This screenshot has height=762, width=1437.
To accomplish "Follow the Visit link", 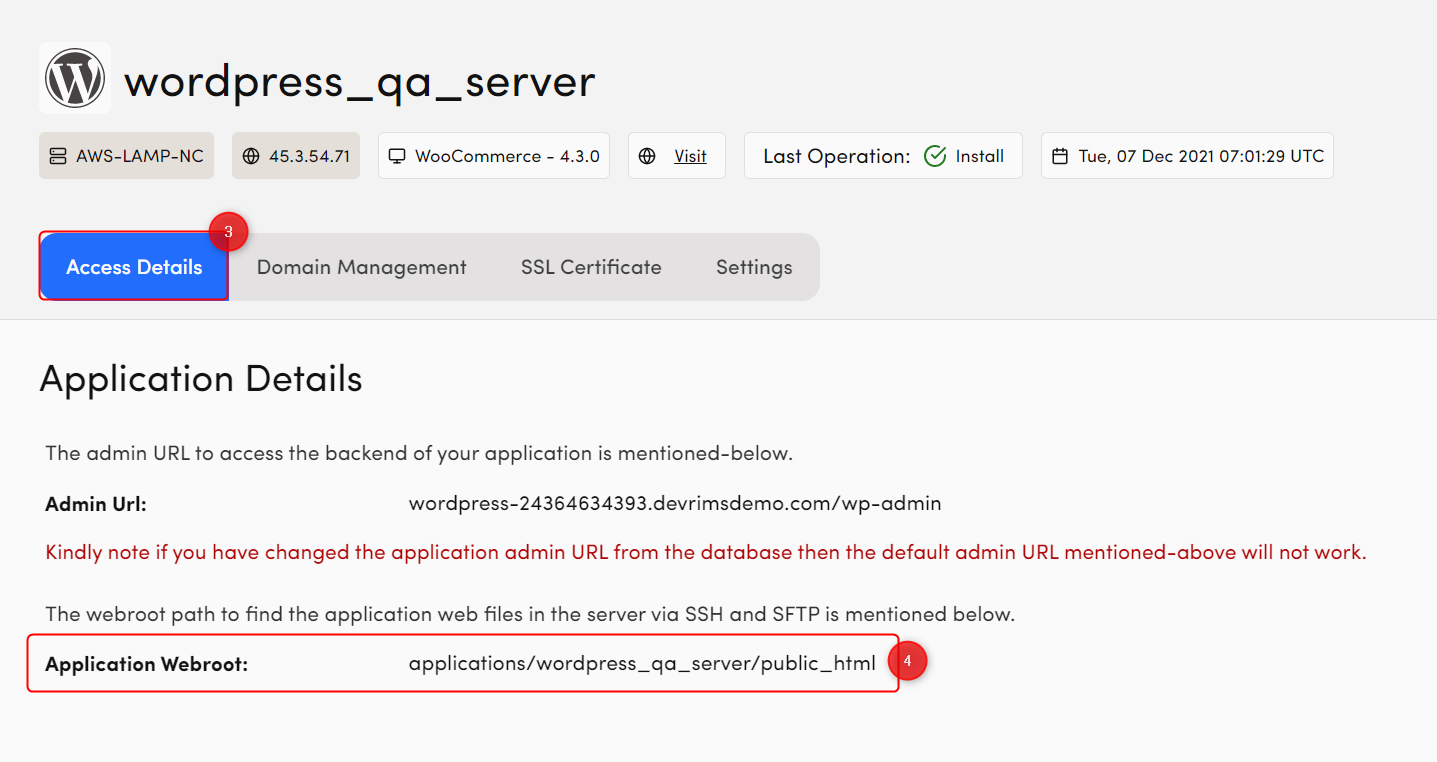I will point(690,156).
